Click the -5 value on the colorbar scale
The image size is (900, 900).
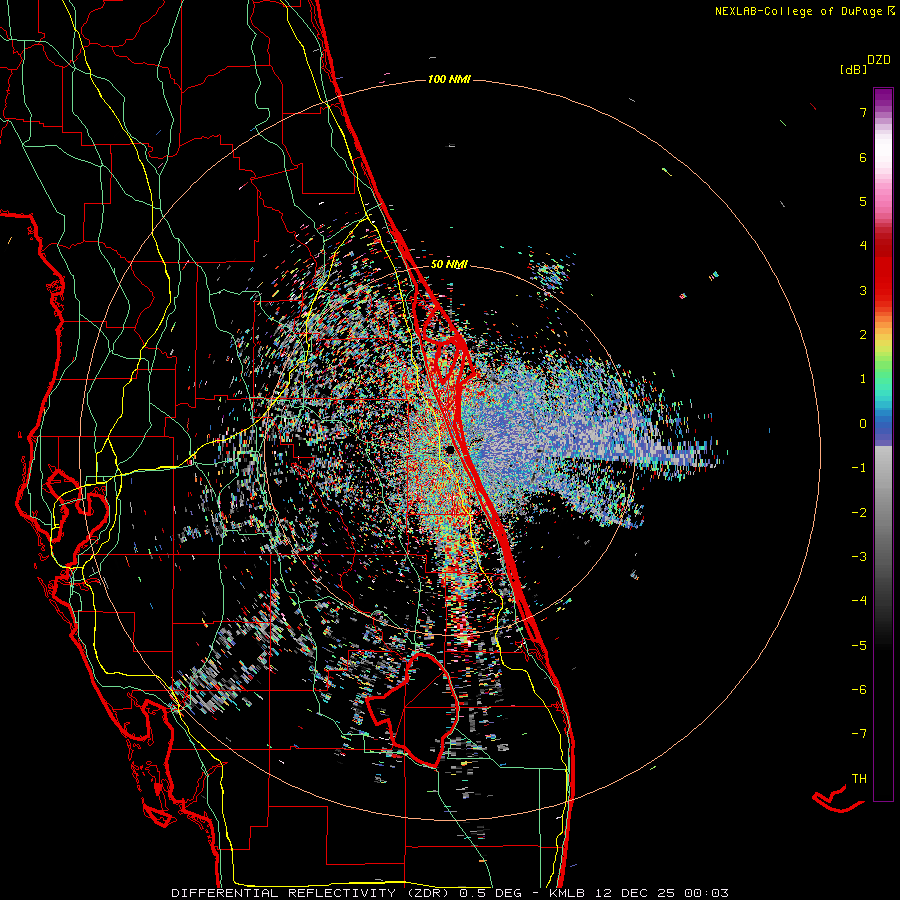coord(859,646)
